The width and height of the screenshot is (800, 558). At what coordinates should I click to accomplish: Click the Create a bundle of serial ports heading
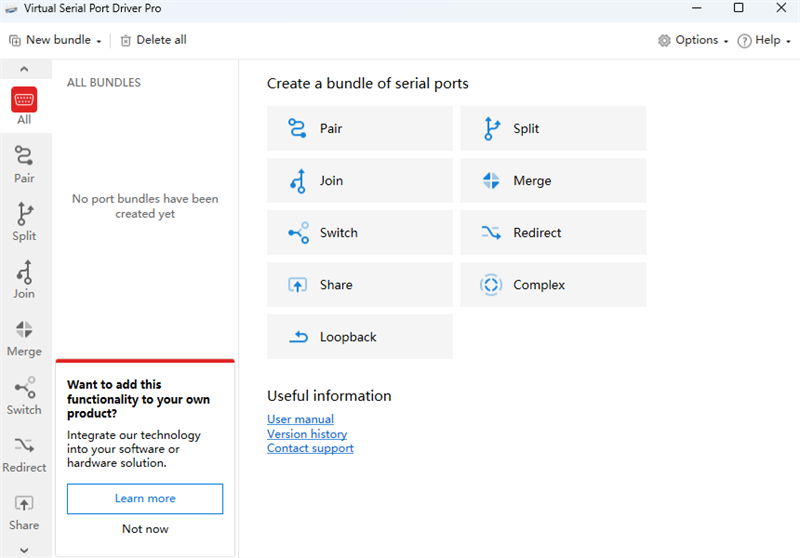[367, 83]
